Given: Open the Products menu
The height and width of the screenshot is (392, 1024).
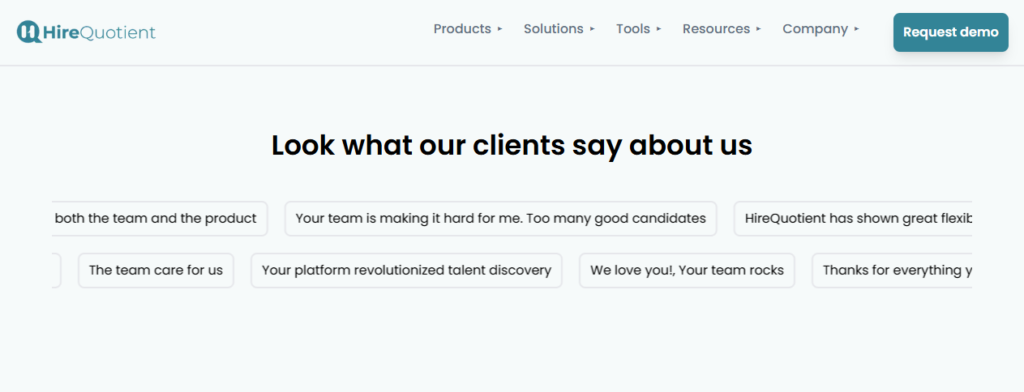Looking at the screenshot, I should click(462, 29).
